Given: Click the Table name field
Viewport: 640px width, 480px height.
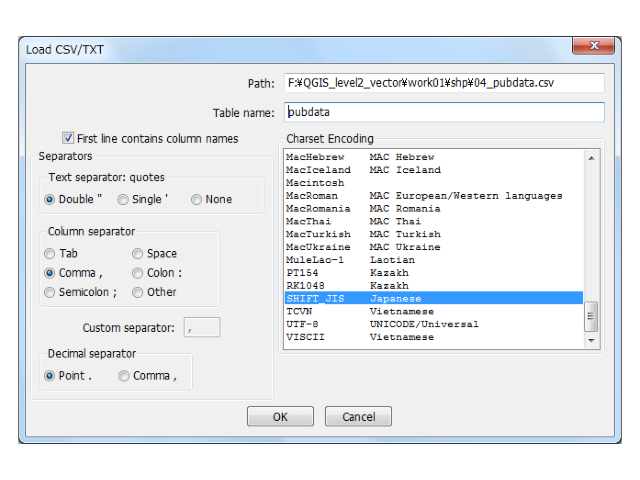Looking at the screenshot, I should click(444, 112).
